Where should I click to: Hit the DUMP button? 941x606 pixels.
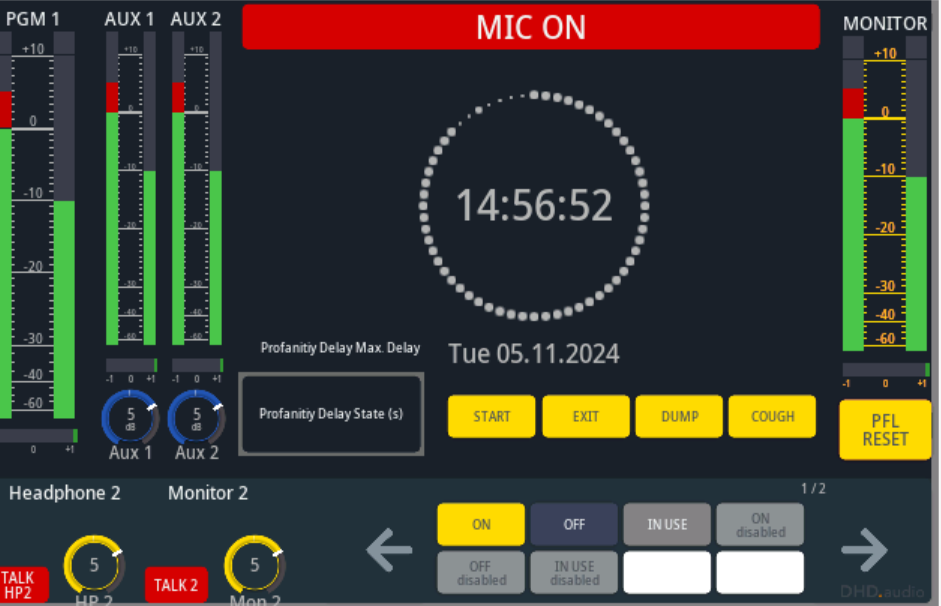coord(679,416)
